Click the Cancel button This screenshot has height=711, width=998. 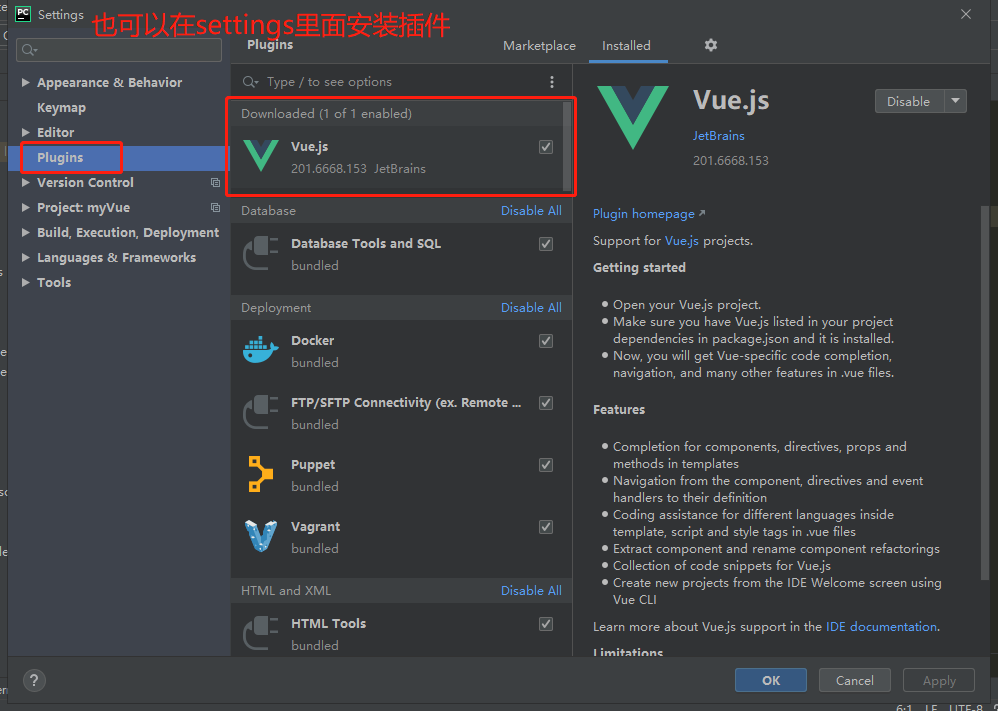coord(855,680)
